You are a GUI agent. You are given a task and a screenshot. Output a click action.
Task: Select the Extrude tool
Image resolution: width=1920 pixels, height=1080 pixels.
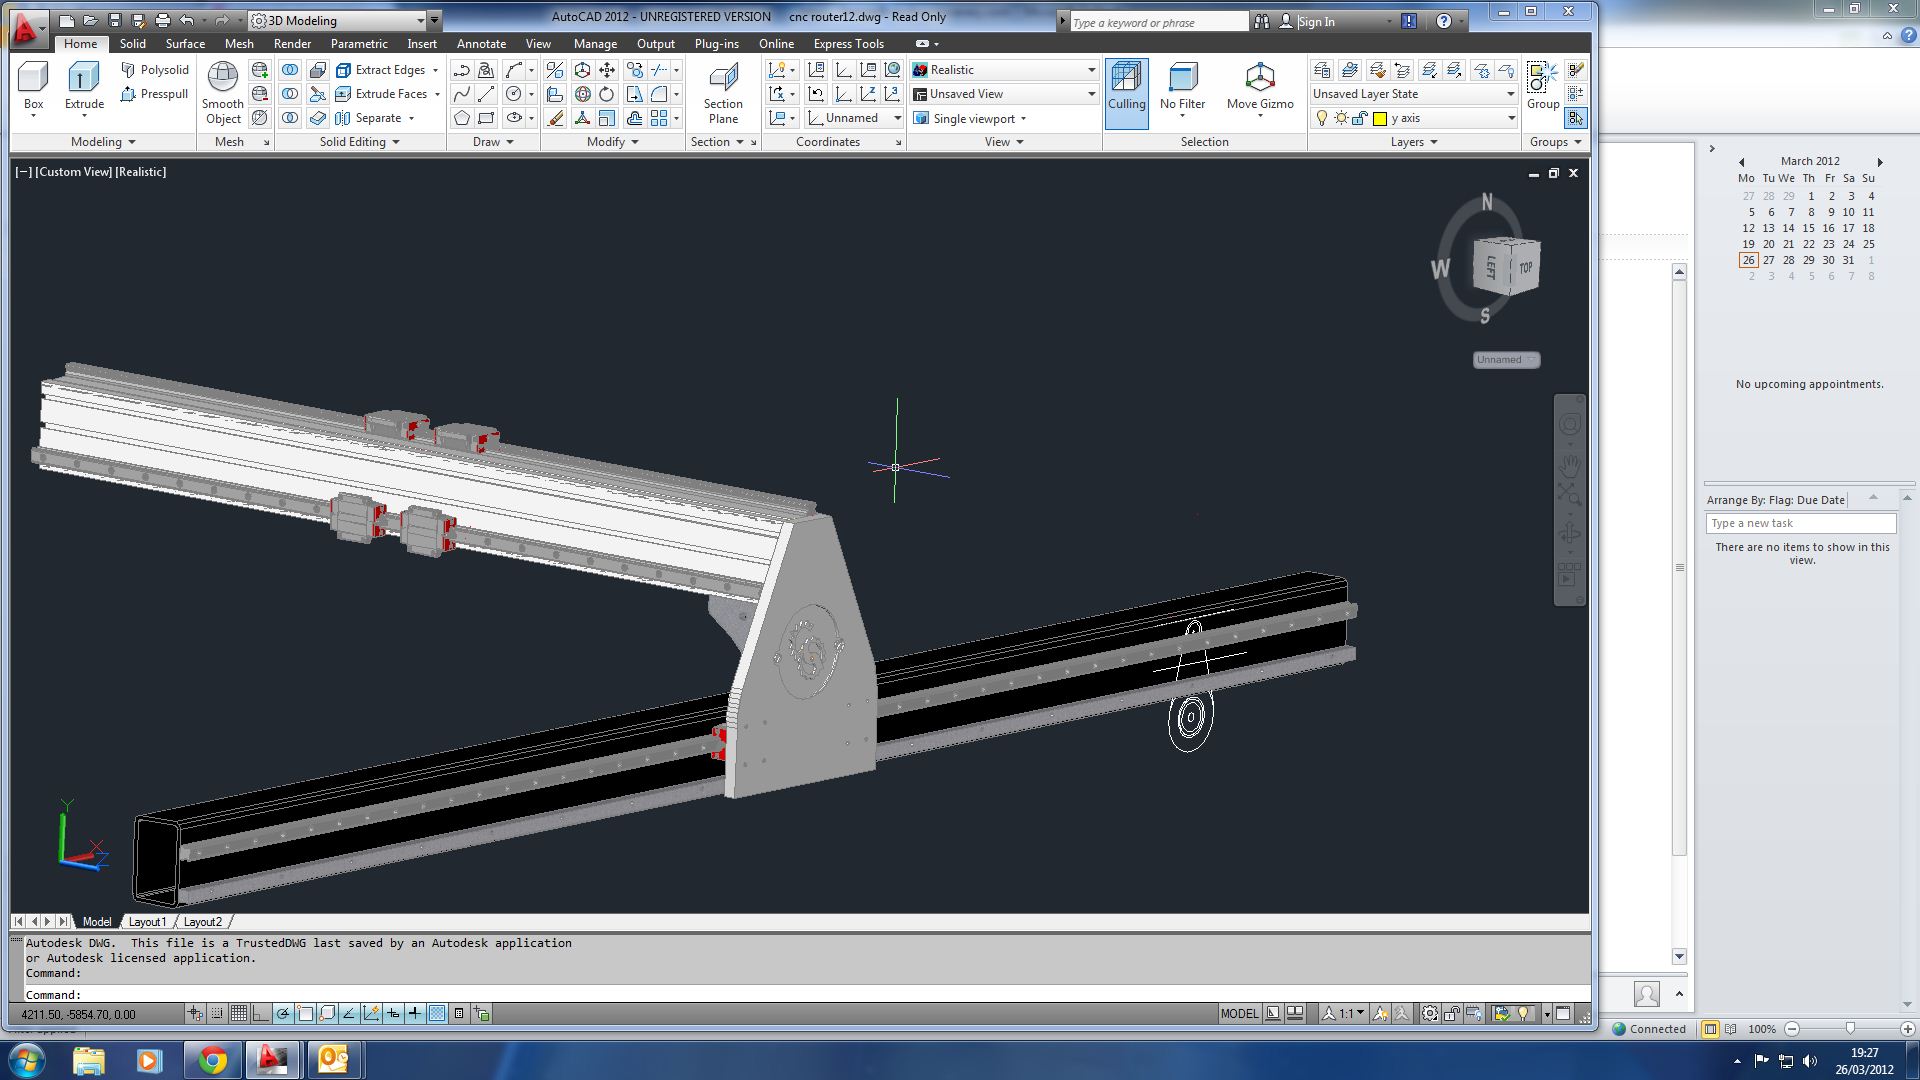point(84,85)
